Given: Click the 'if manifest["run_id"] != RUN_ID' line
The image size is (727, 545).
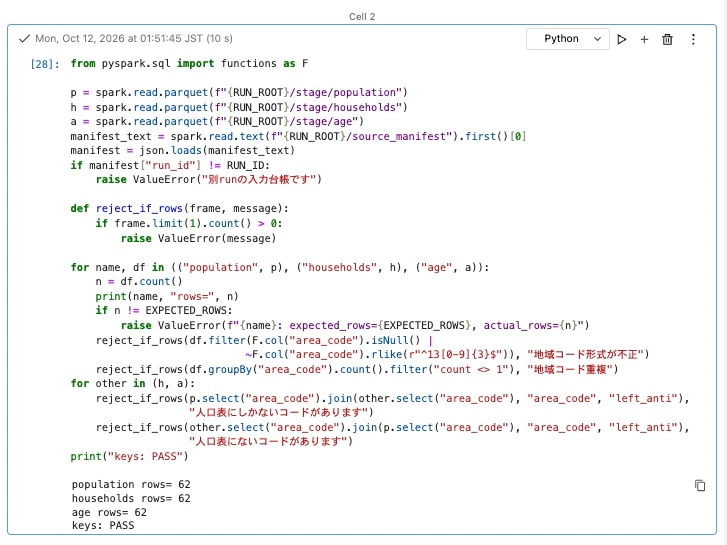Looking at the screenshot, I should [x=170, y=165].
